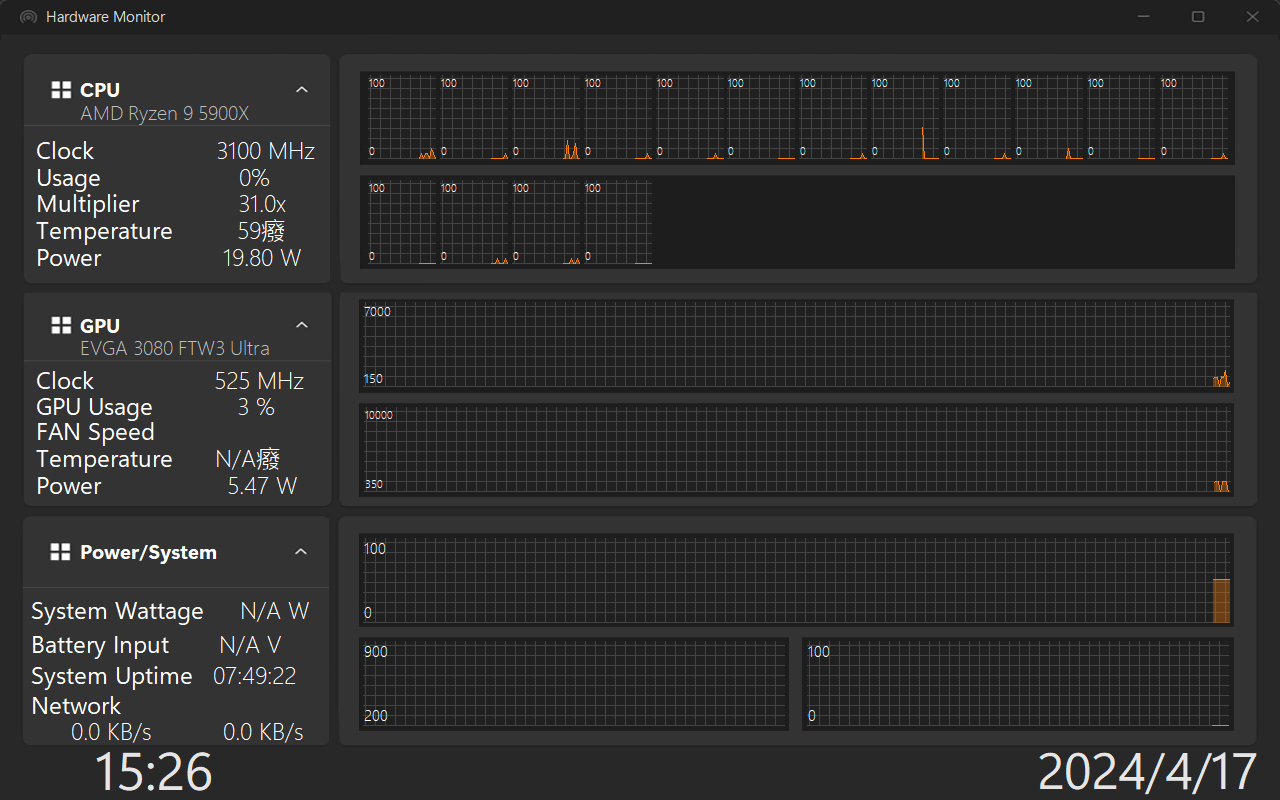Click the graph scaled 200 to 900

tap(574, 684)
